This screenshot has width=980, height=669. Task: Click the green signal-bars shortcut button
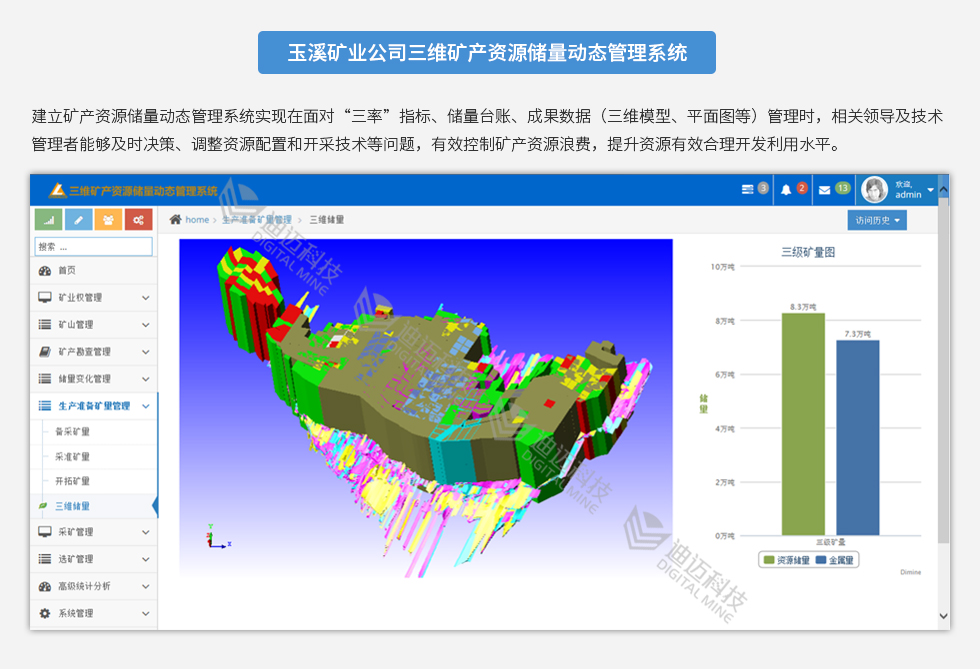pyautogui.click(x=49, y=220)
